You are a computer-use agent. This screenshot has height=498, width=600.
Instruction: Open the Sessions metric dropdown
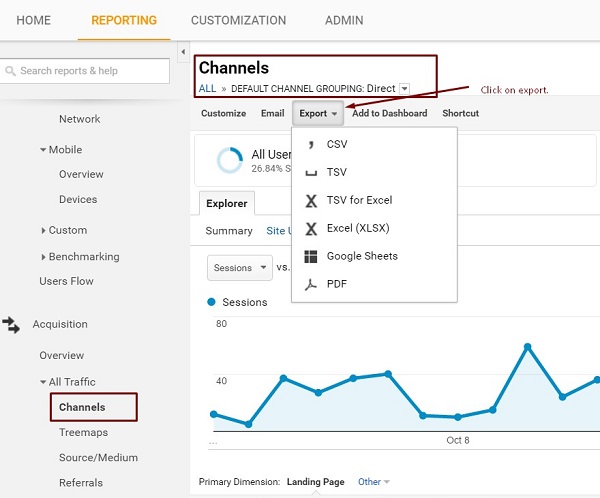pyautogui.click(x=240, y=268)
